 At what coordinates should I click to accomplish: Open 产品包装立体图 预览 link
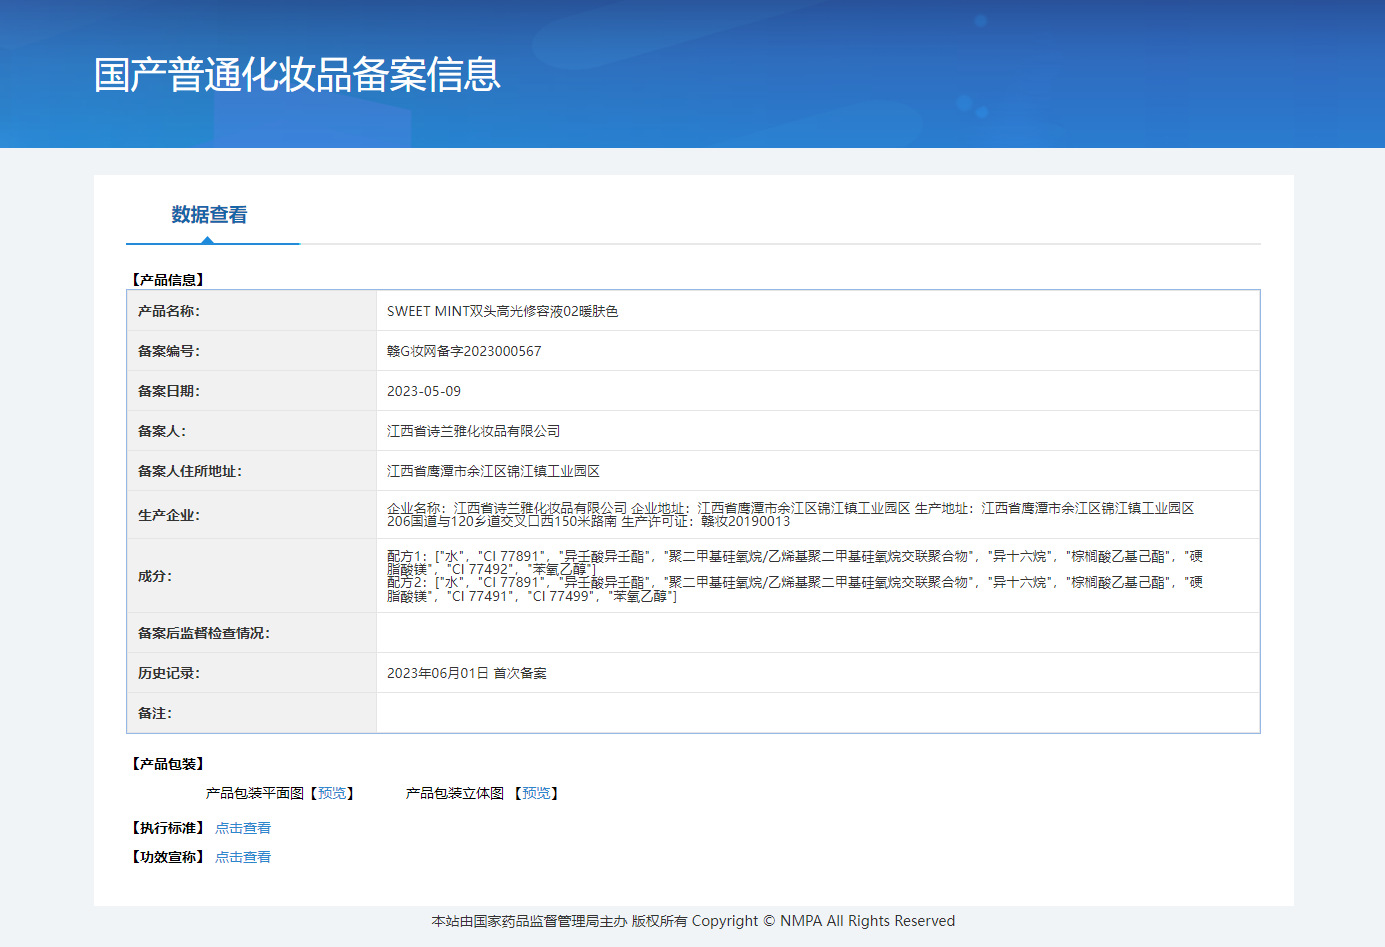click(x=536, y=793)
